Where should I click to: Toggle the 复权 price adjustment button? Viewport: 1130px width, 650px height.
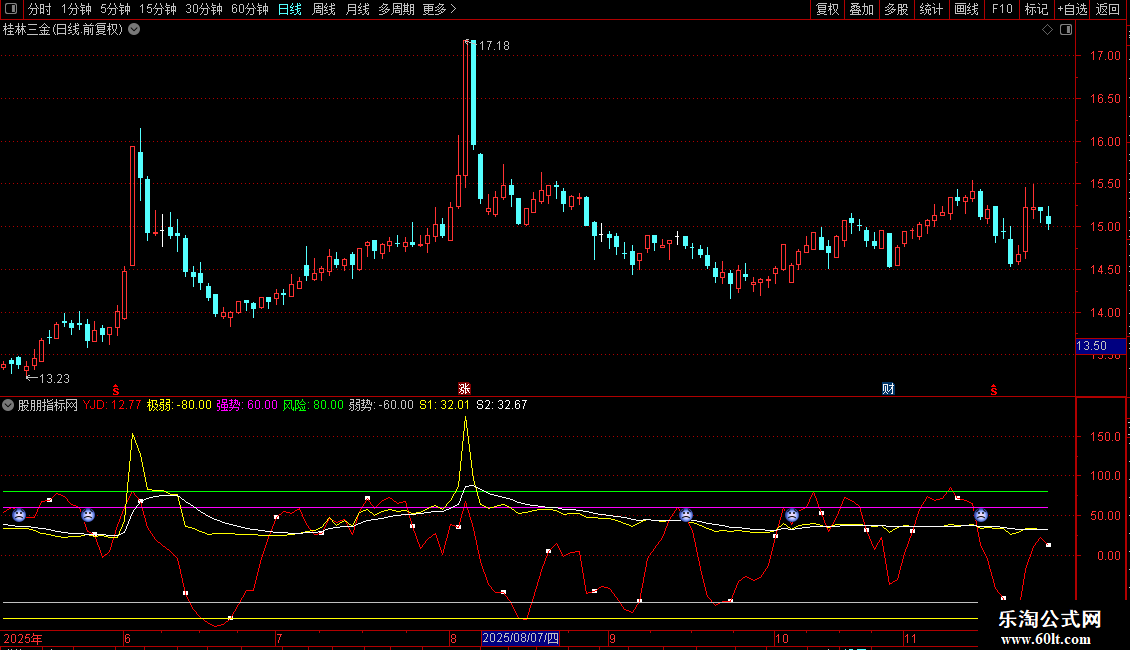pos(827,9)
